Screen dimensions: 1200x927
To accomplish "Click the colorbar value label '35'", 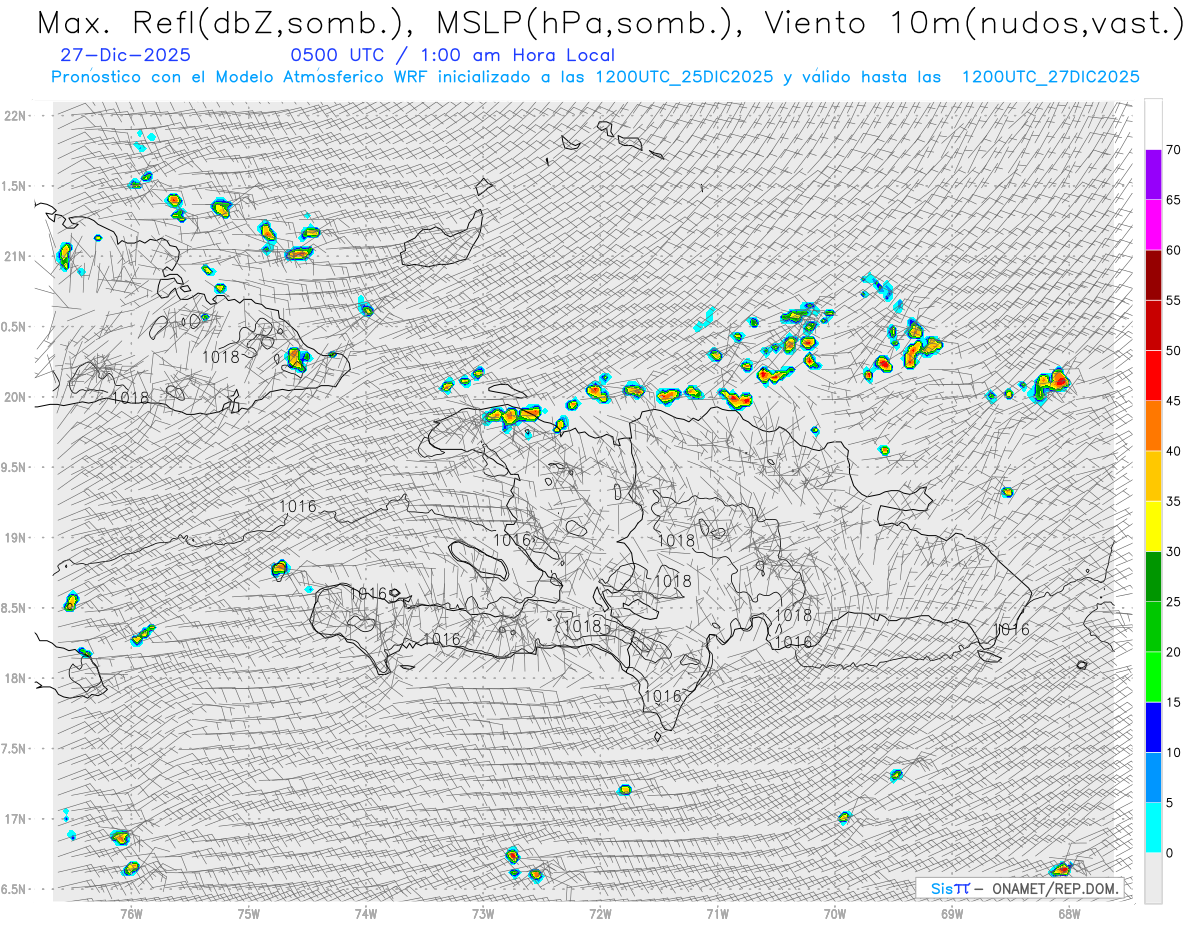I will [x=1173, y=501].
